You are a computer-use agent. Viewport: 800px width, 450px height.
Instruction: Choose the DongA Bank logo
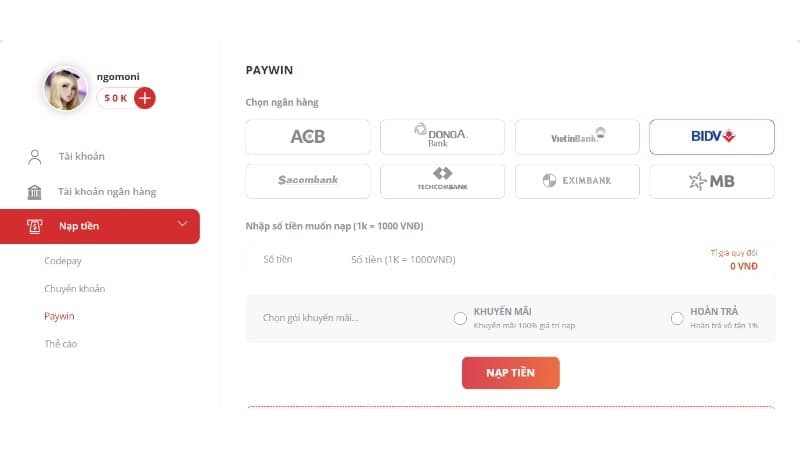point(442,137)
